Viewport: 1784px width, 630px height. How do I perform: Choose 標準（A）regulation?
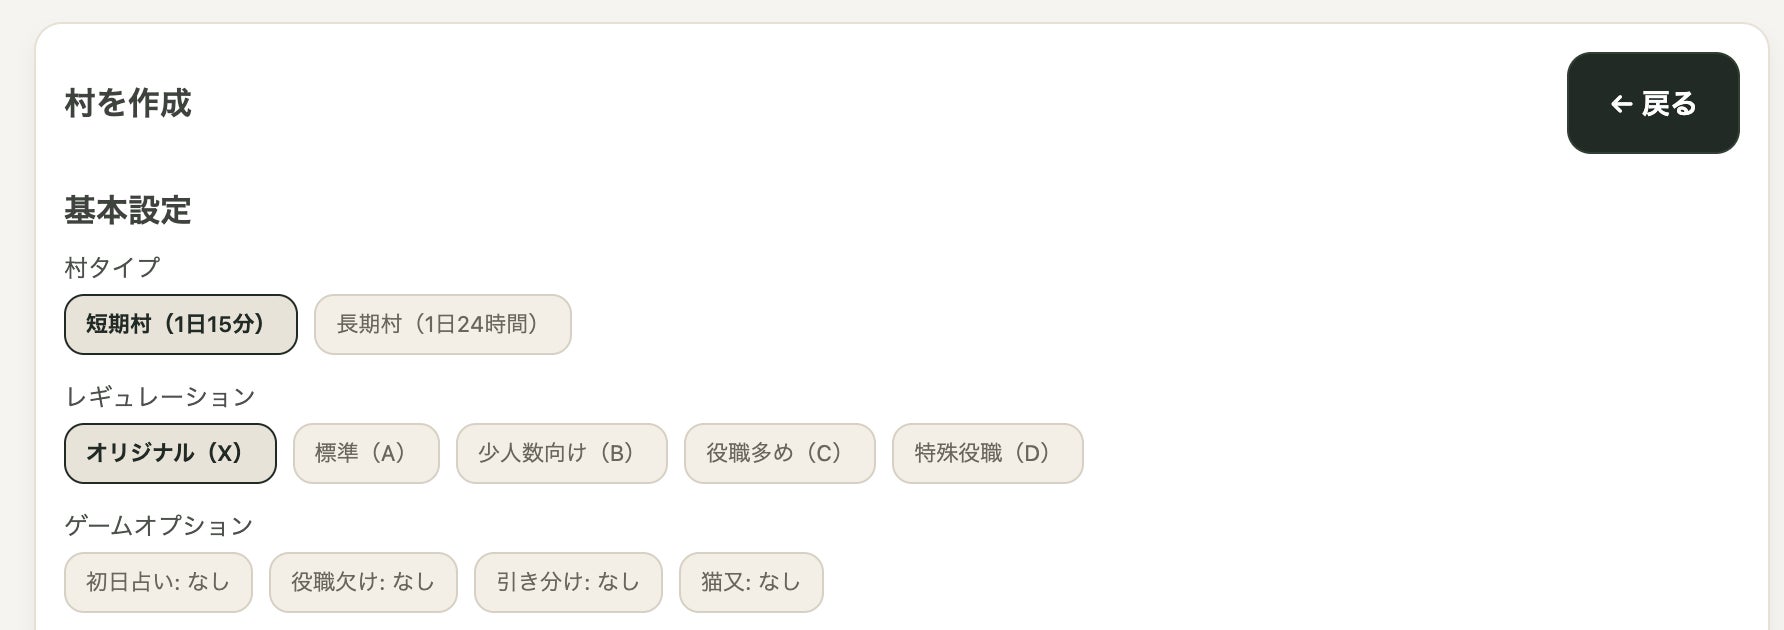click(x=365, y=453)
